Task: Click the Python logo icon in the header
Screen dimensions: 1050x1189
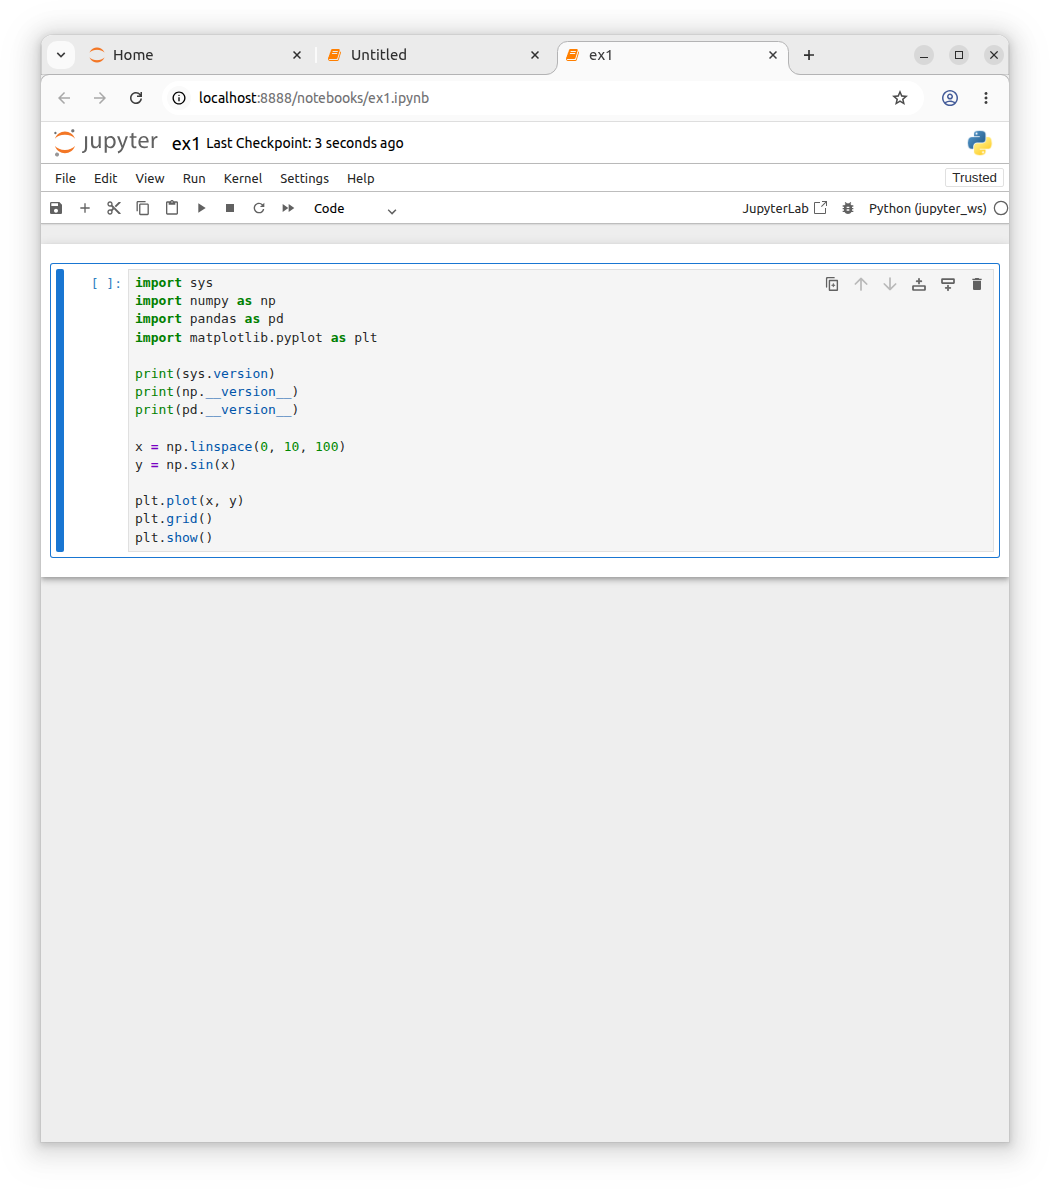Action: pyautogui.click(x=979, y=143)
